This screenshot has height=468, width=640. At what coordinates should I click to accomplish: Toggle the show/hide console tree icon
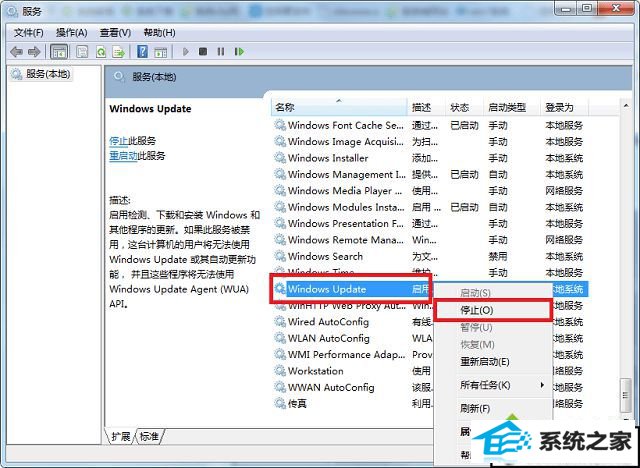59,52
